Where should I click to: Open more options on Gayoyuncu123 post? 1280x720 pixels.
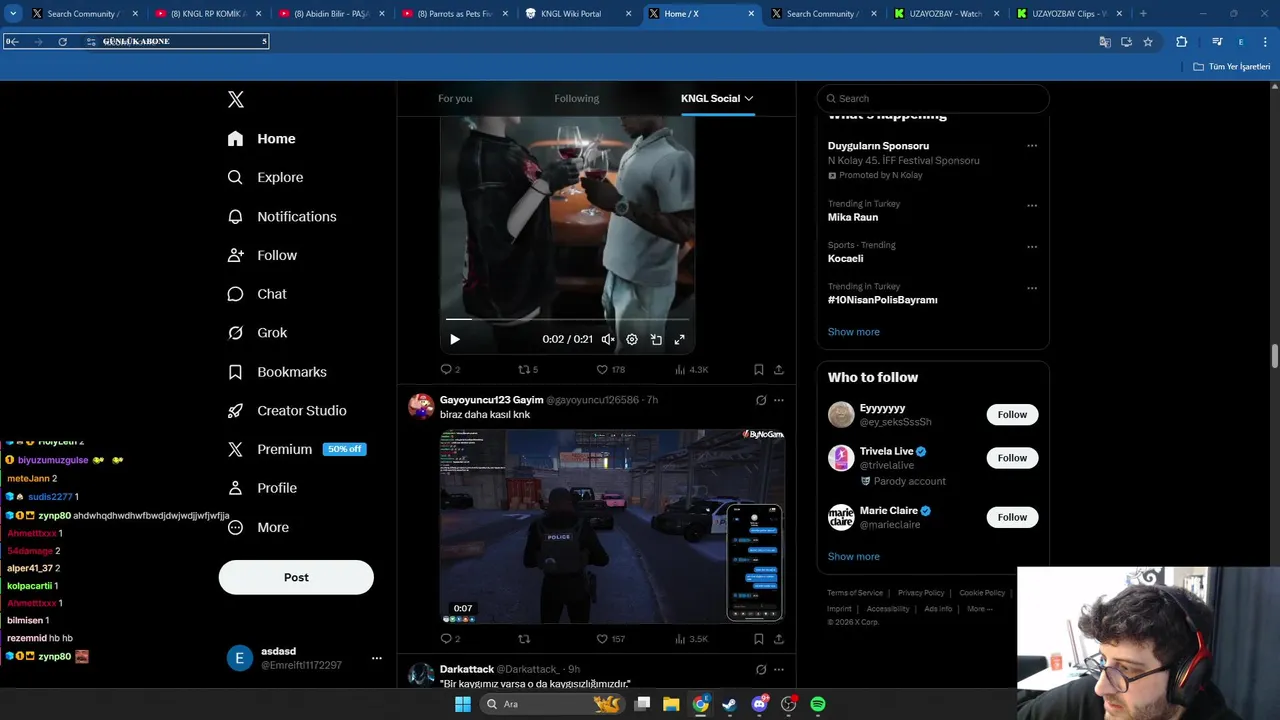779,400
